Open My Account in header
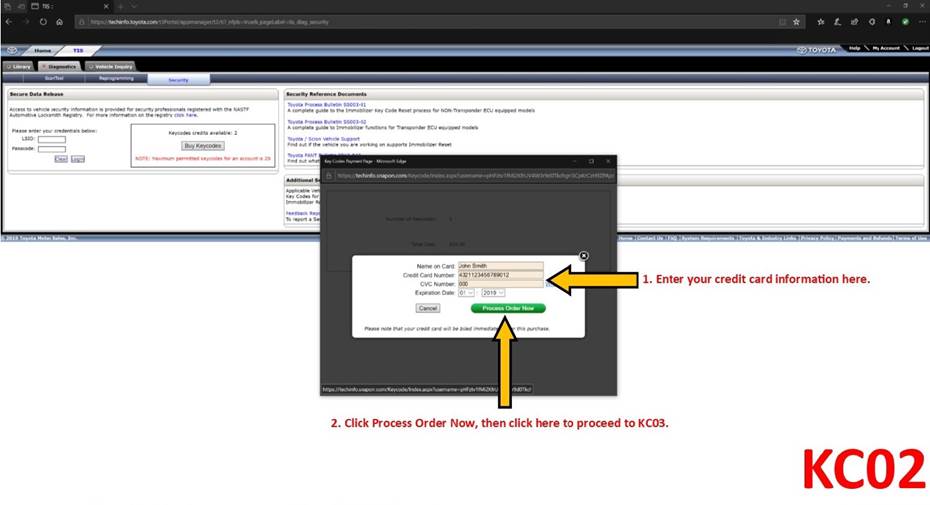 pyautogui.click(x=886, y=48)
